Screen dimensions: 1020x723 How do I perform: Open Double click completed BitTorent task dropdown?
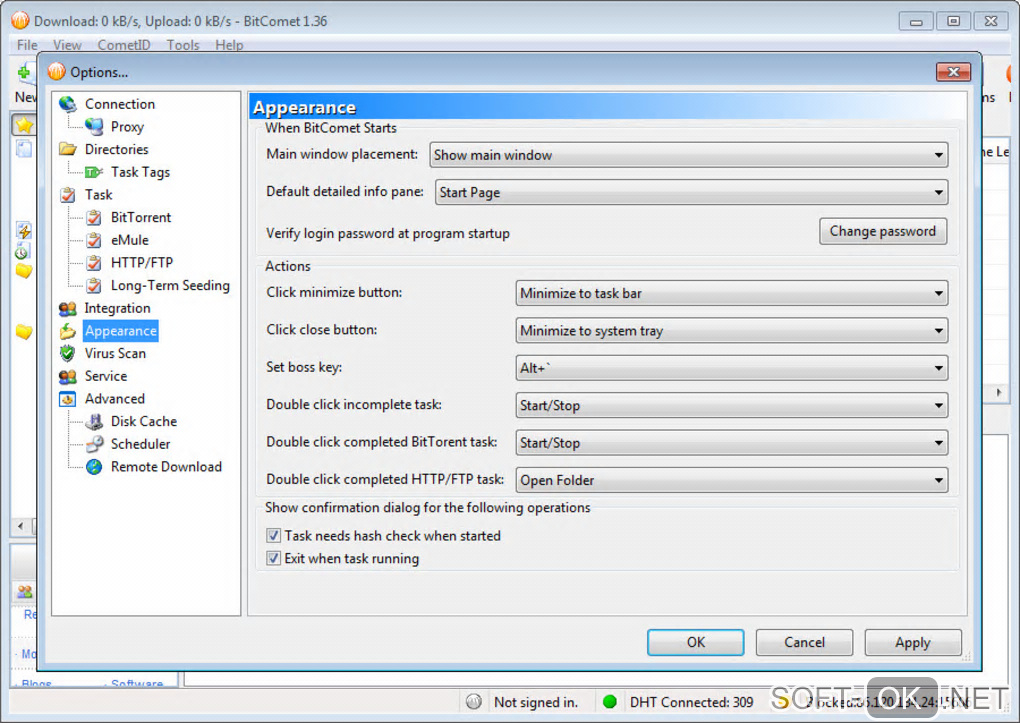732,443
